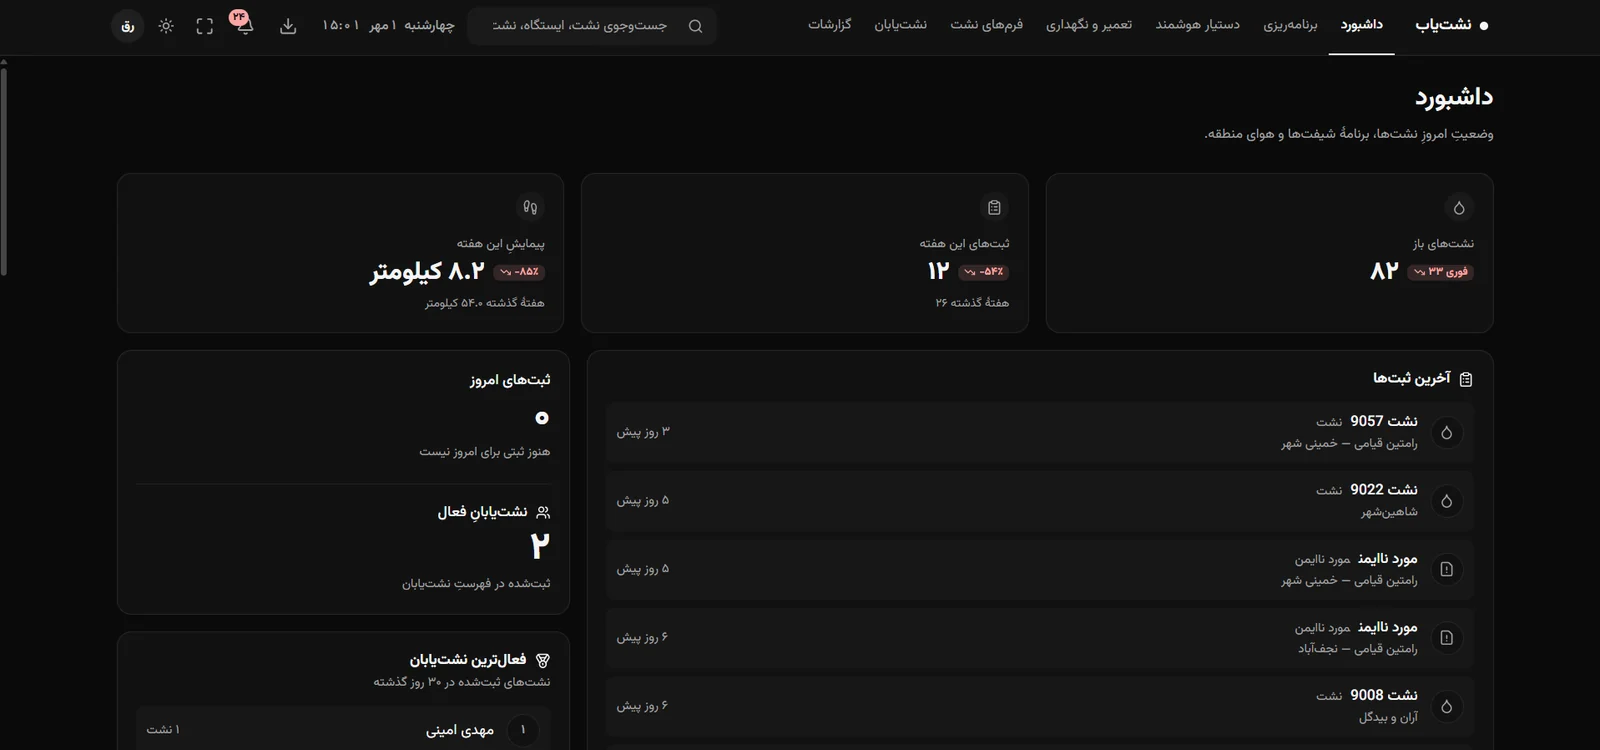The image size is (1600, 750).
Task: Select مهدی امینی in ranking list
Action: pyautogui.click(x=343, y=730)
